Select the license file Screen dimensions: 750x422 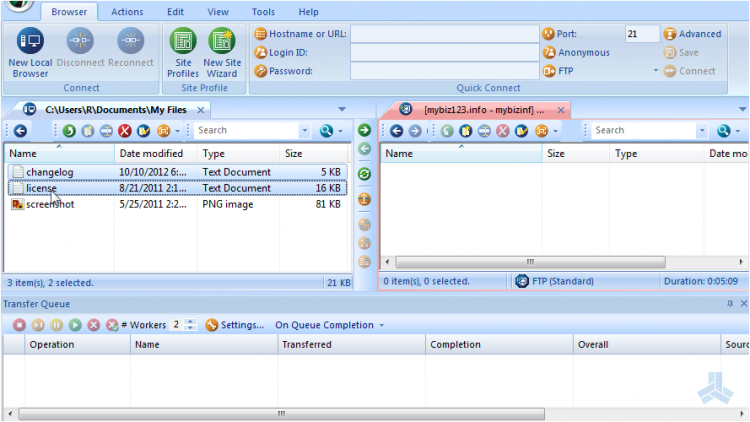coord(177,188)
